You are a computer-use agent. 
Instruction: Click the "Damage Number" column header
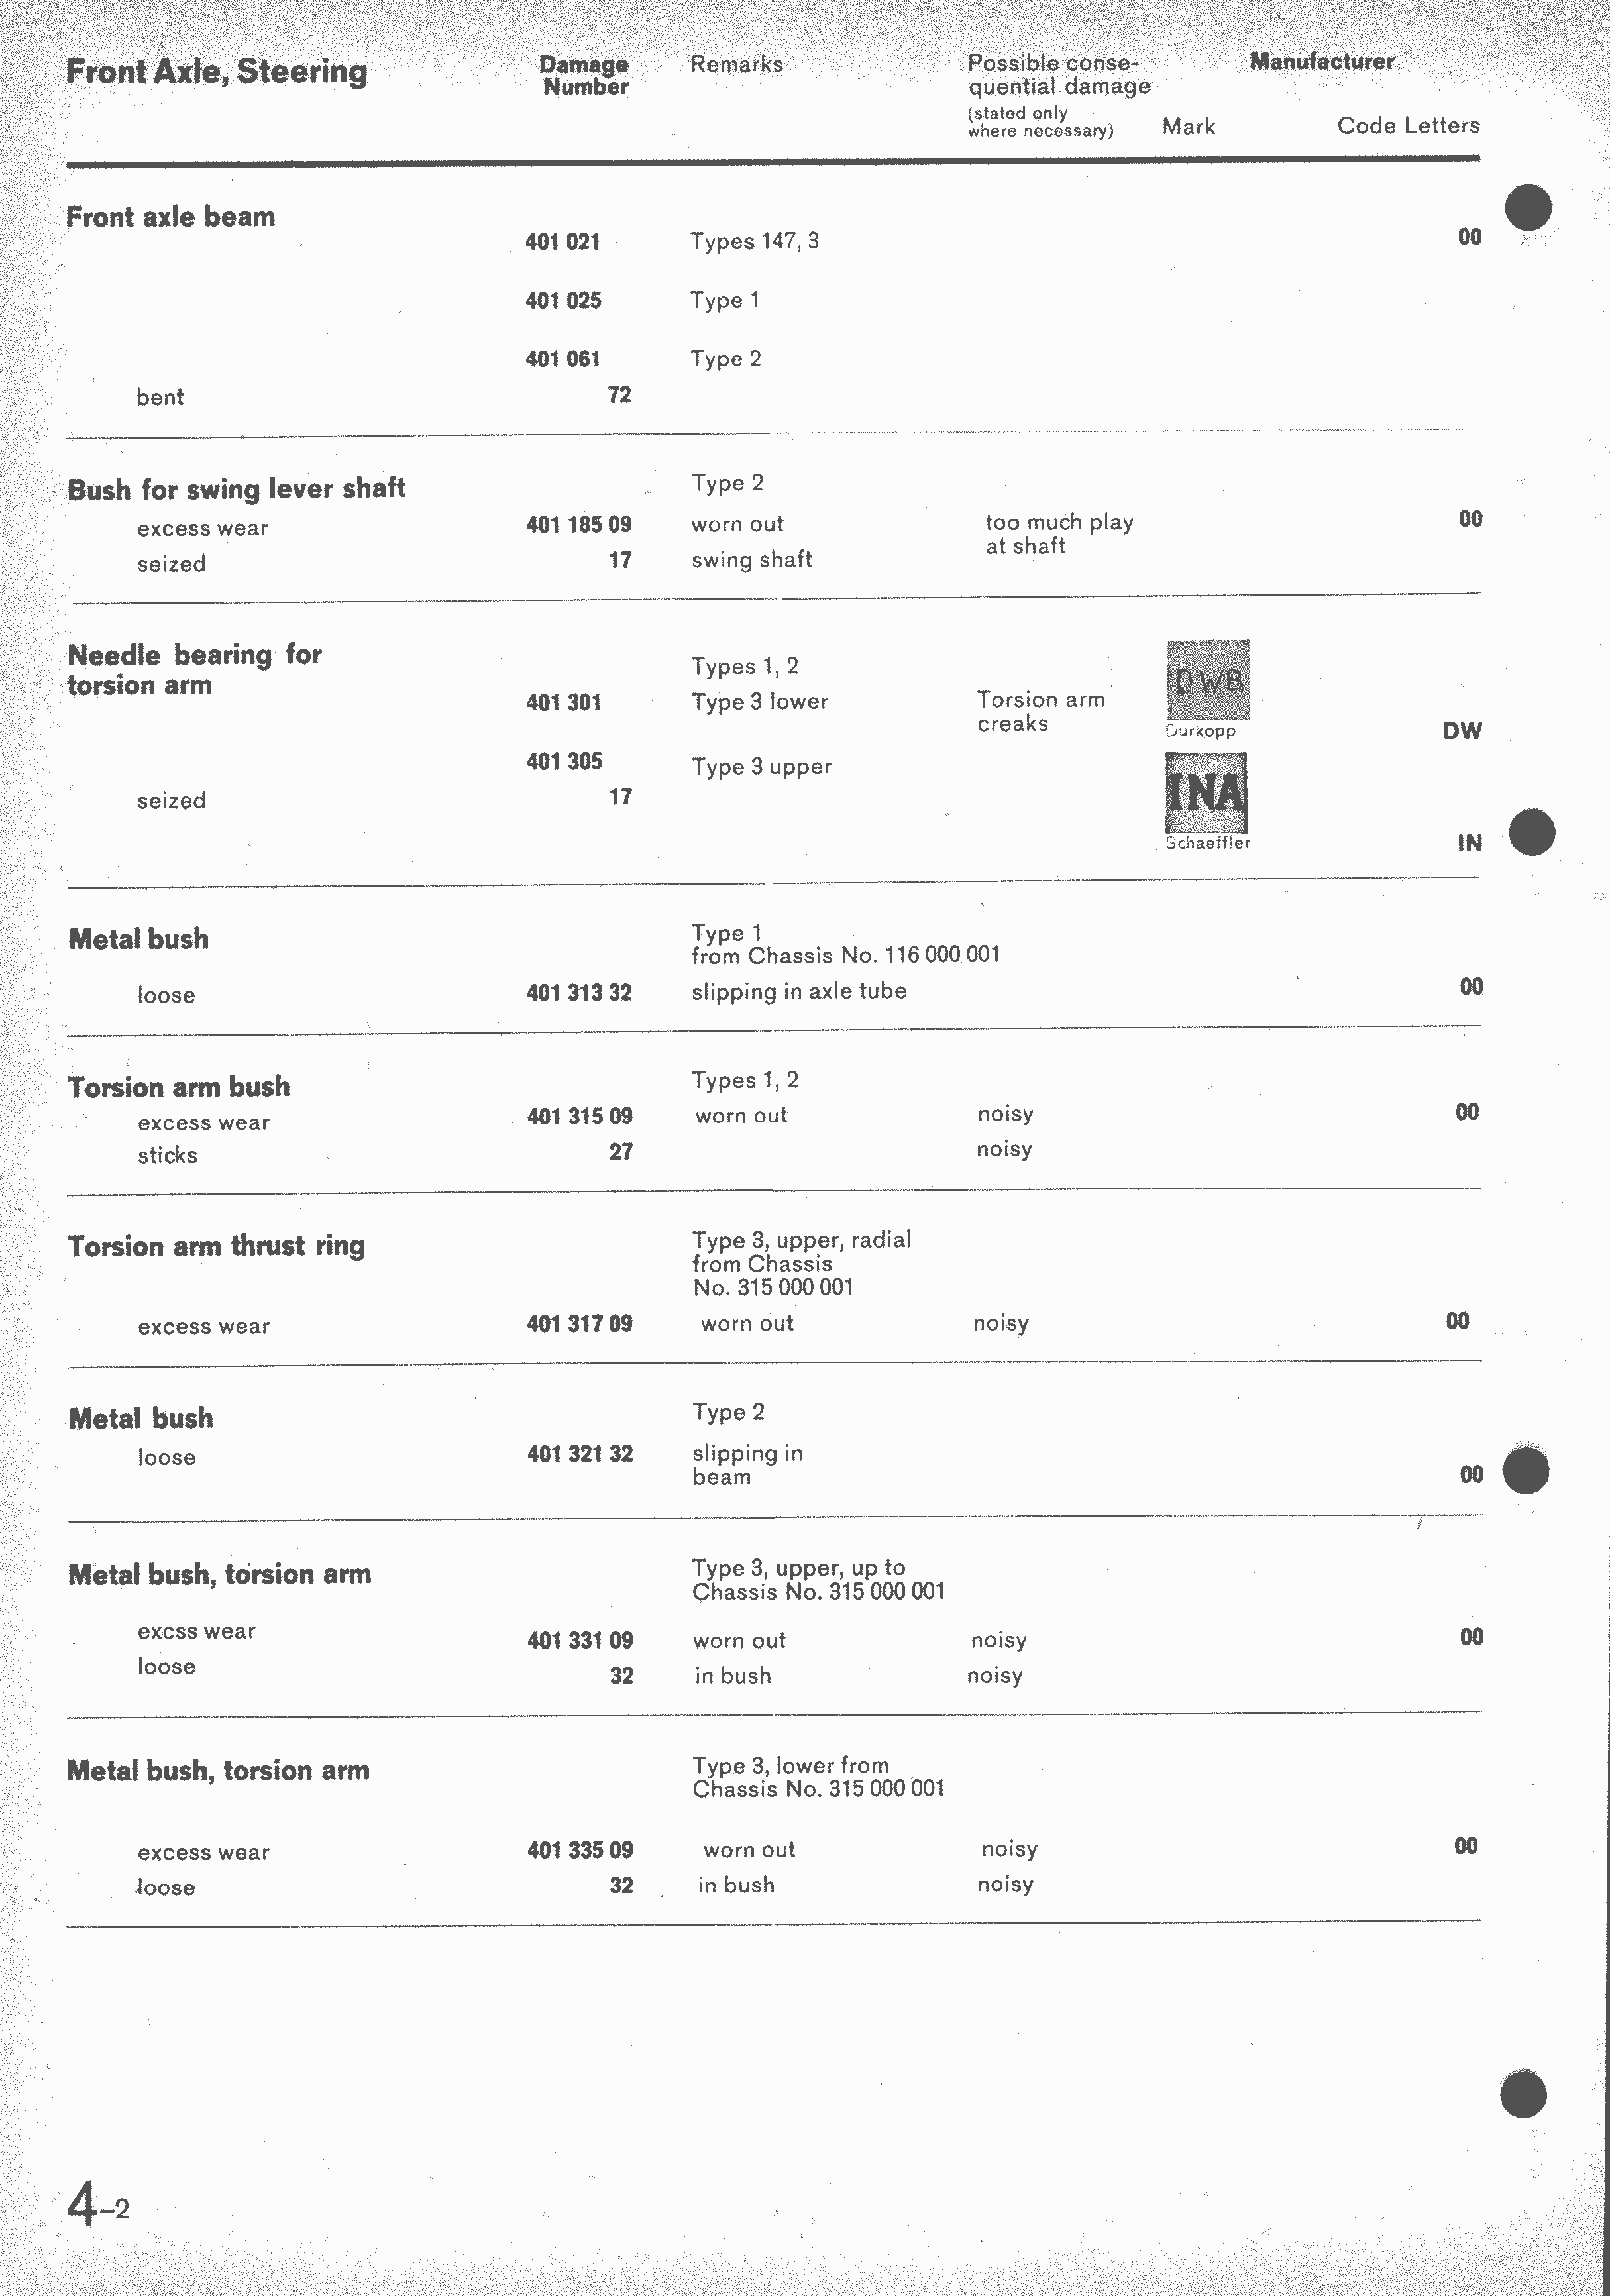click(585, 76)
